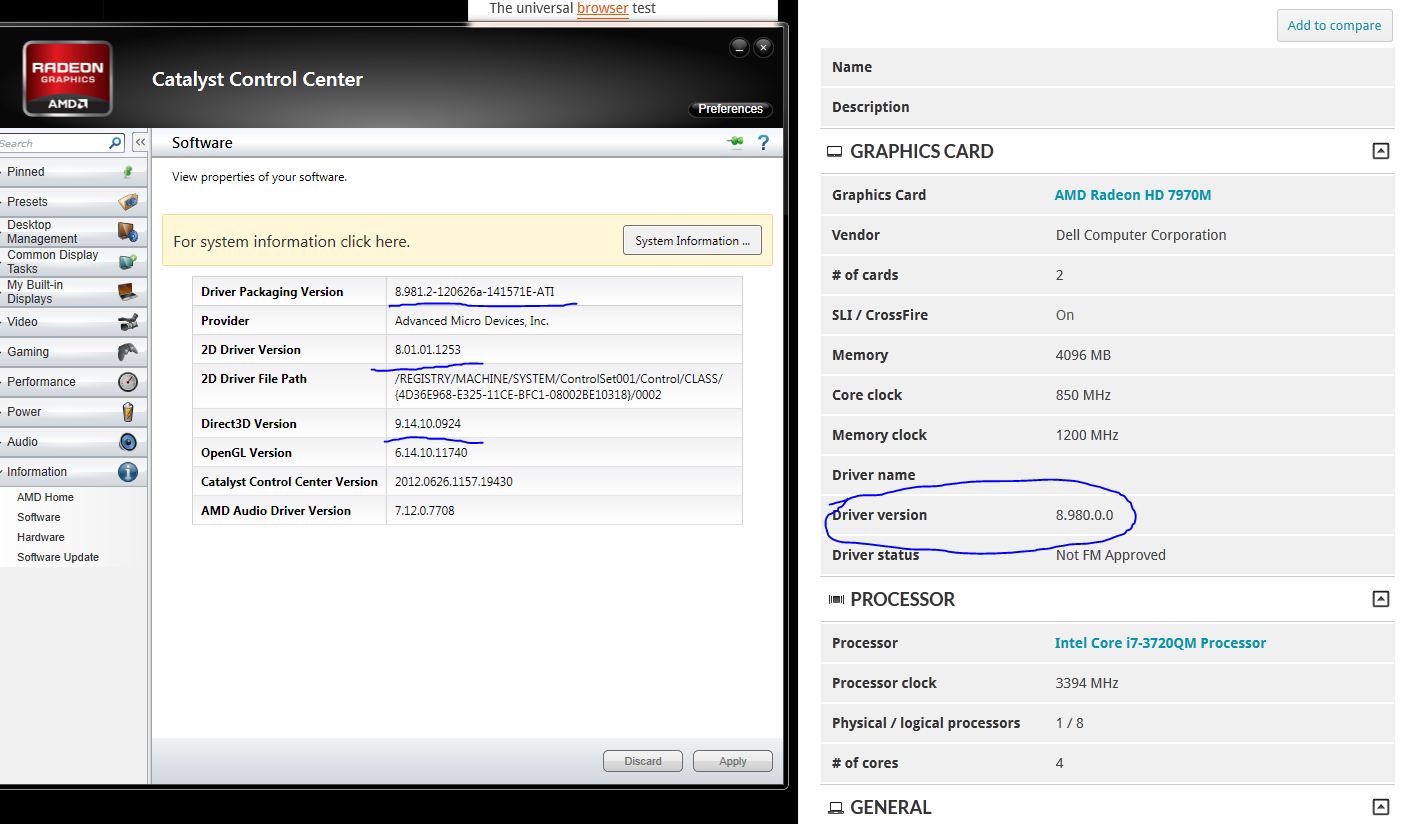Click the Core clock value 850 MHz

click(1083, 395)
